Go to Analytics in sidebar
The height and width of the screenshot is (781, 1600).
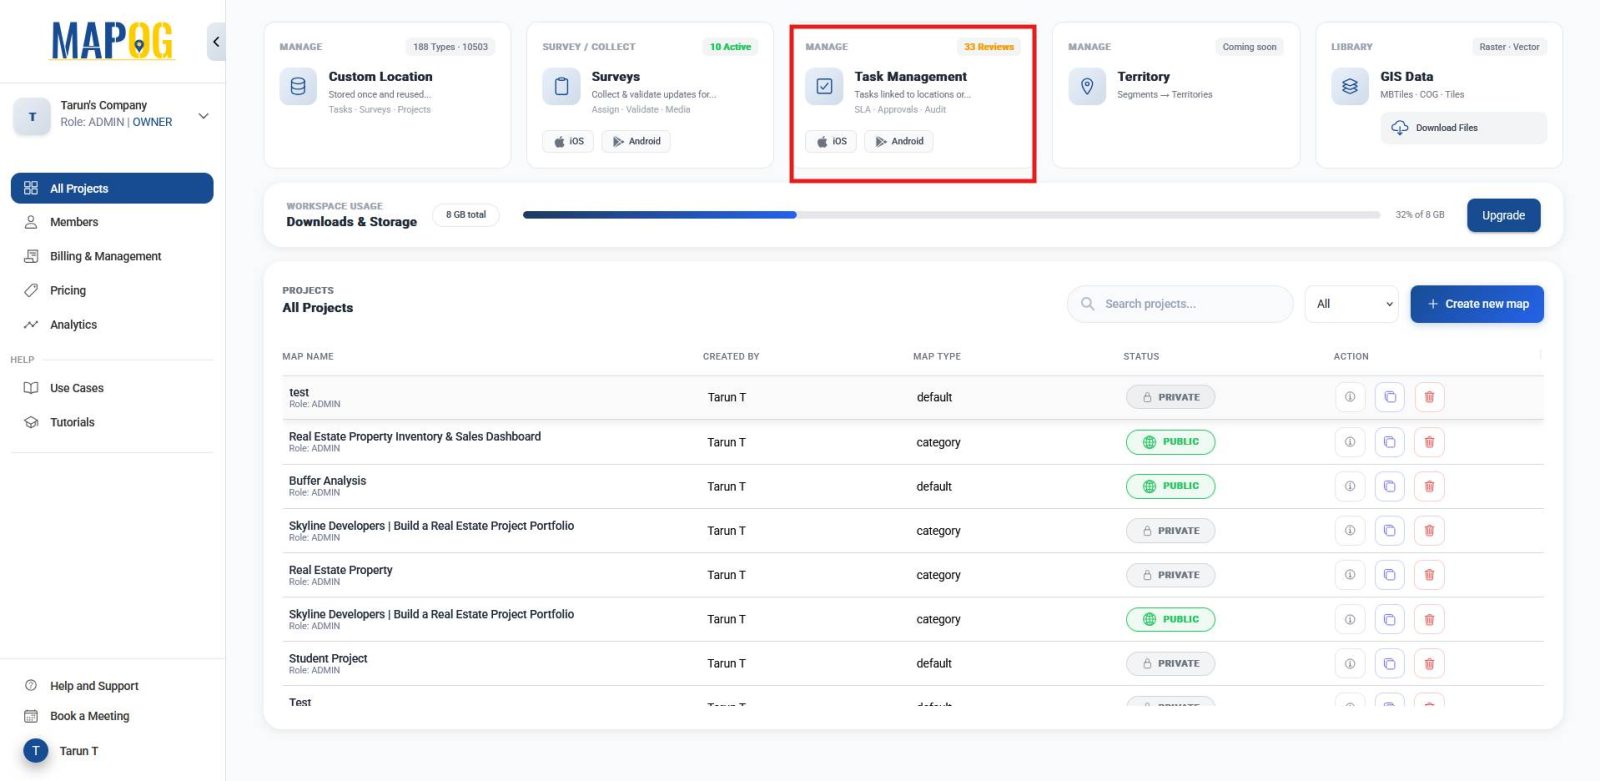tap(73, 325)
